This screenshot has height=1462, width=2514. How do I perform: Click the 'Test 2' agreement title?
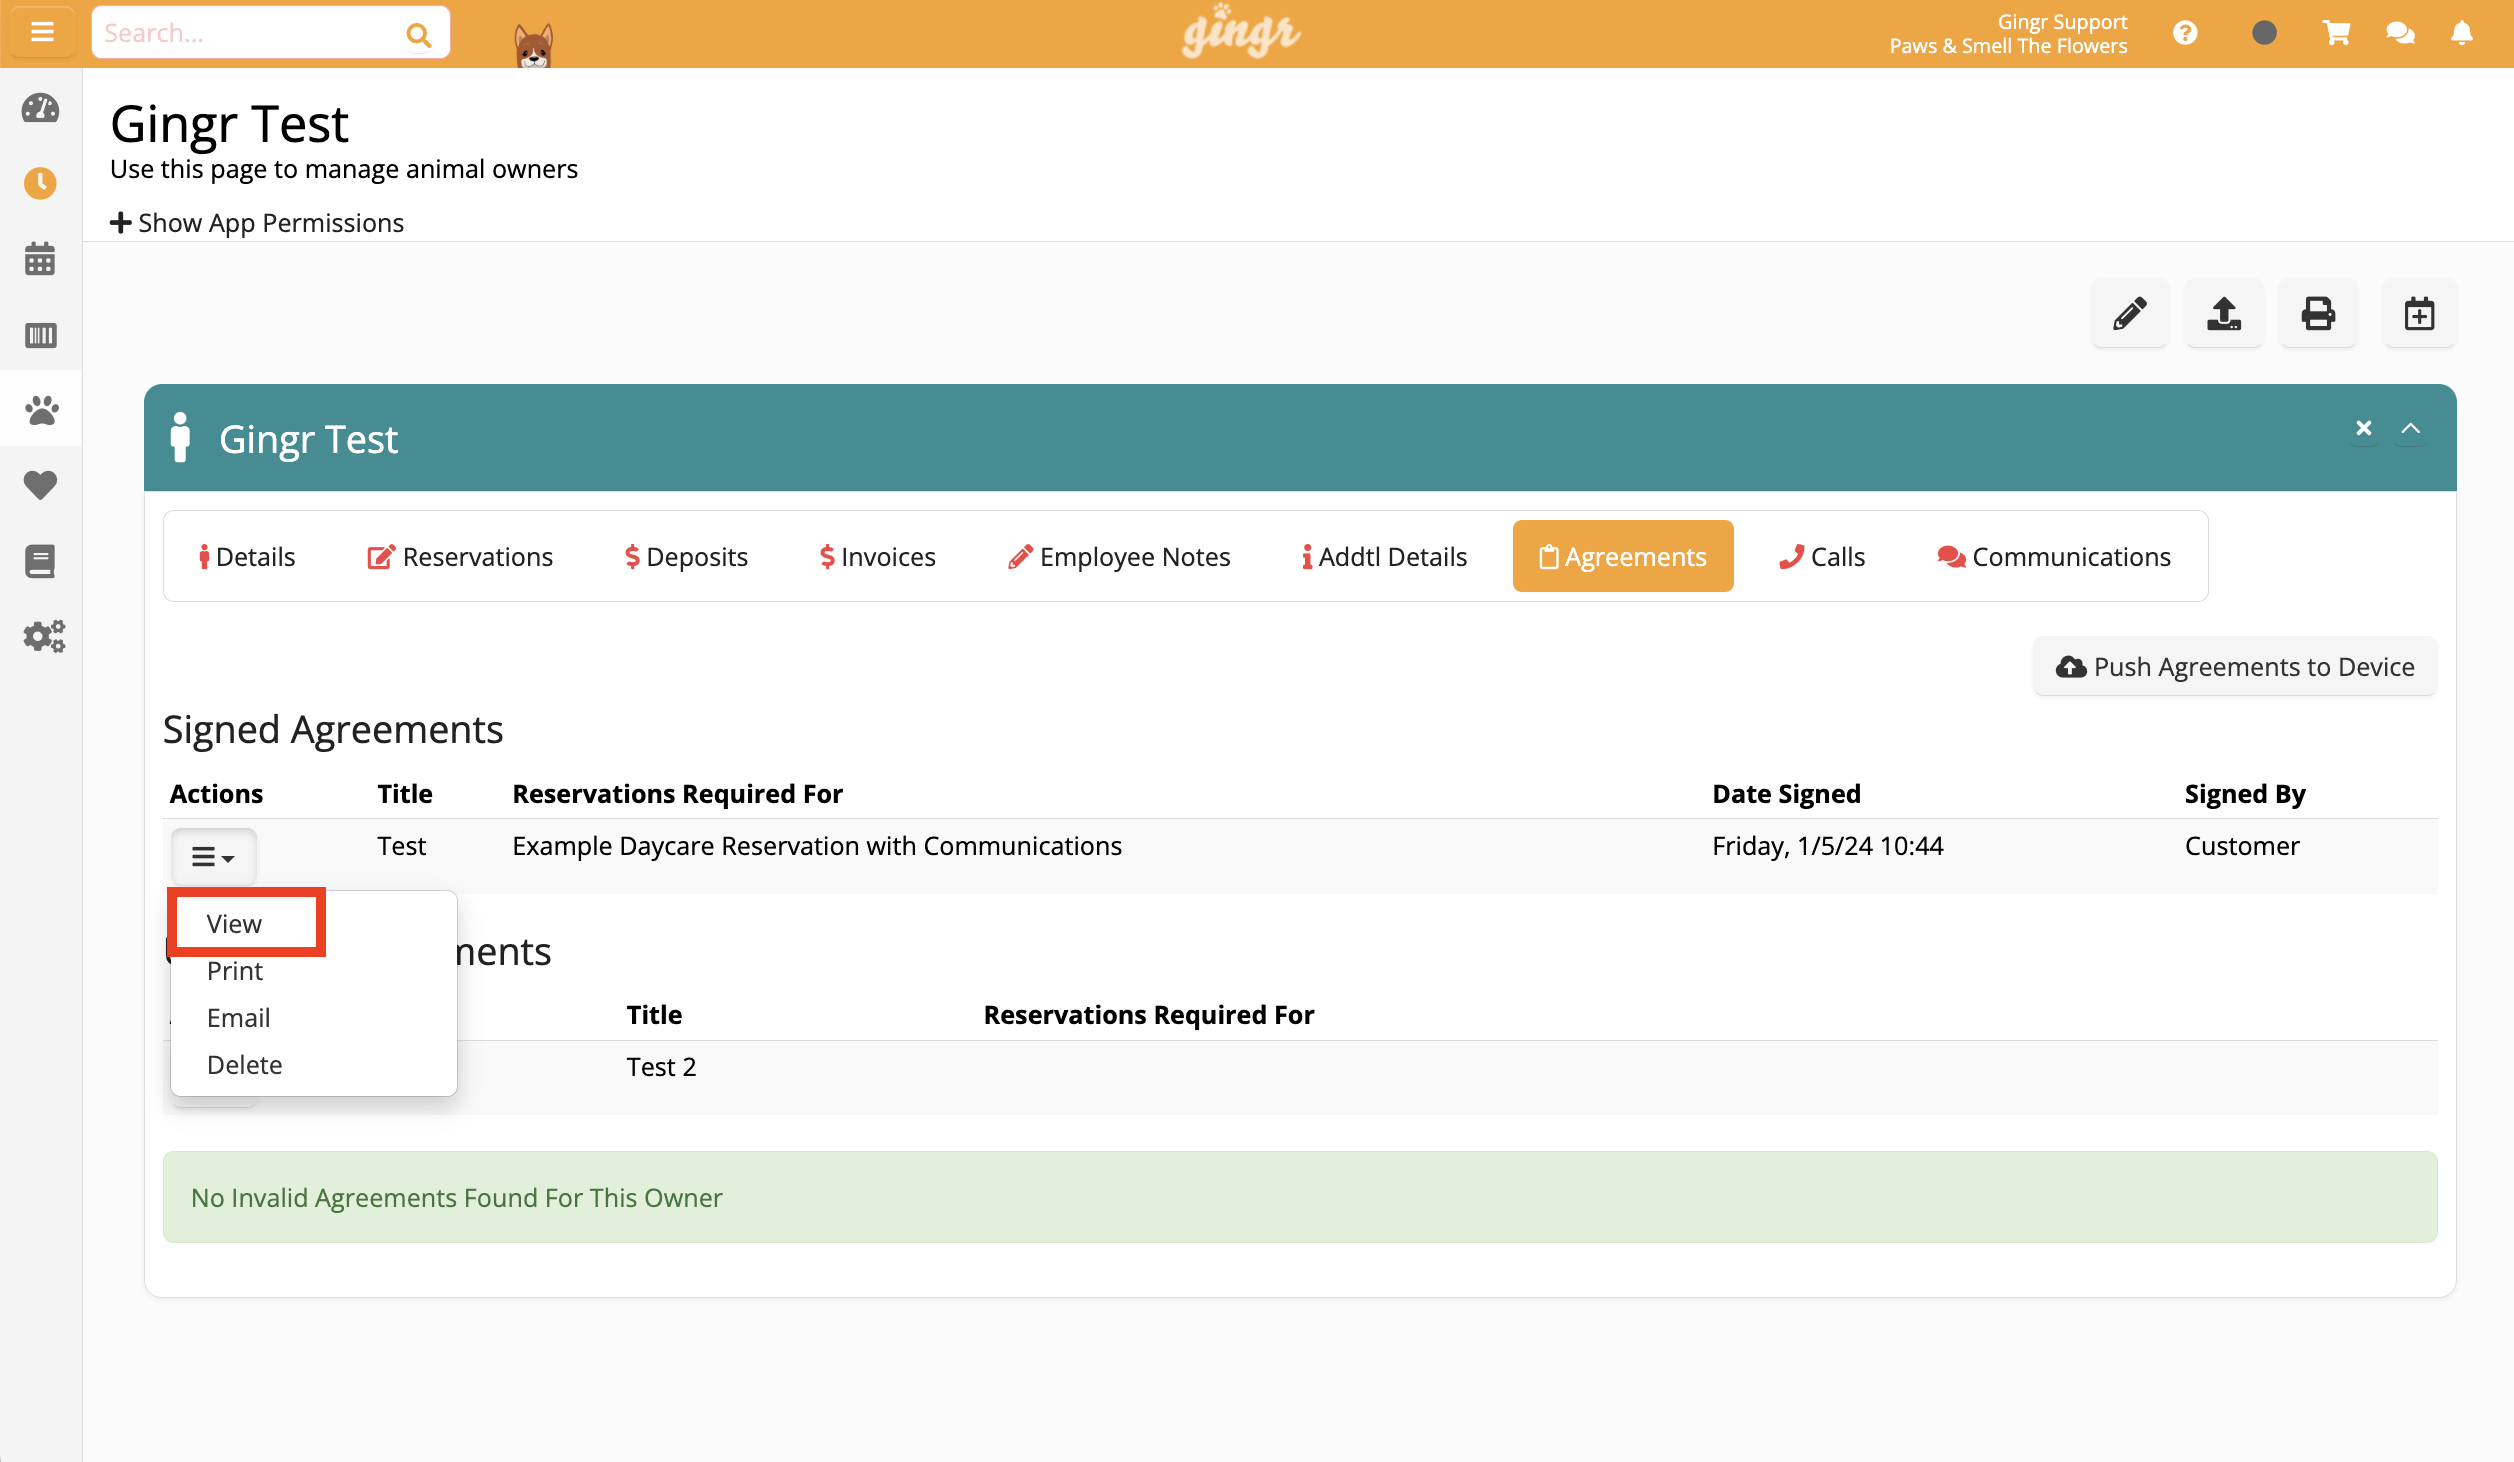pos(661,1066)
